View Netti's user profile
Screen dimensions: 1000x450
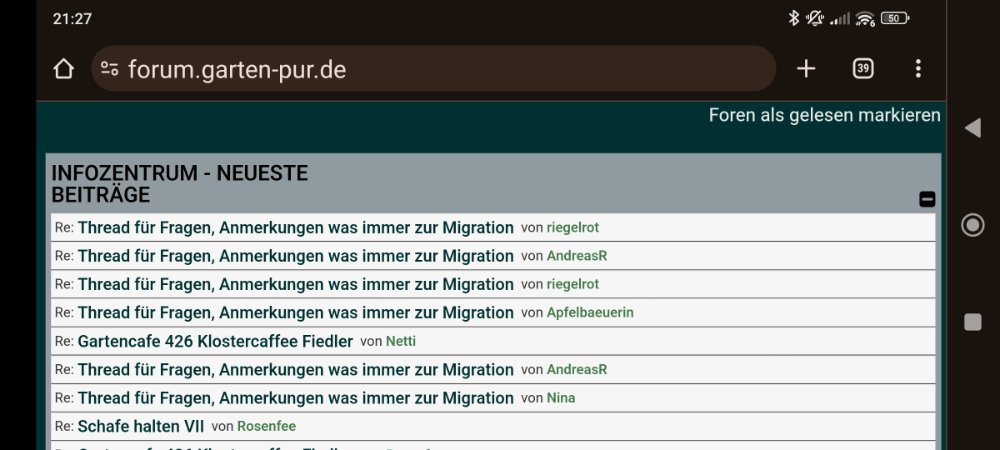(x=401, y=341)
